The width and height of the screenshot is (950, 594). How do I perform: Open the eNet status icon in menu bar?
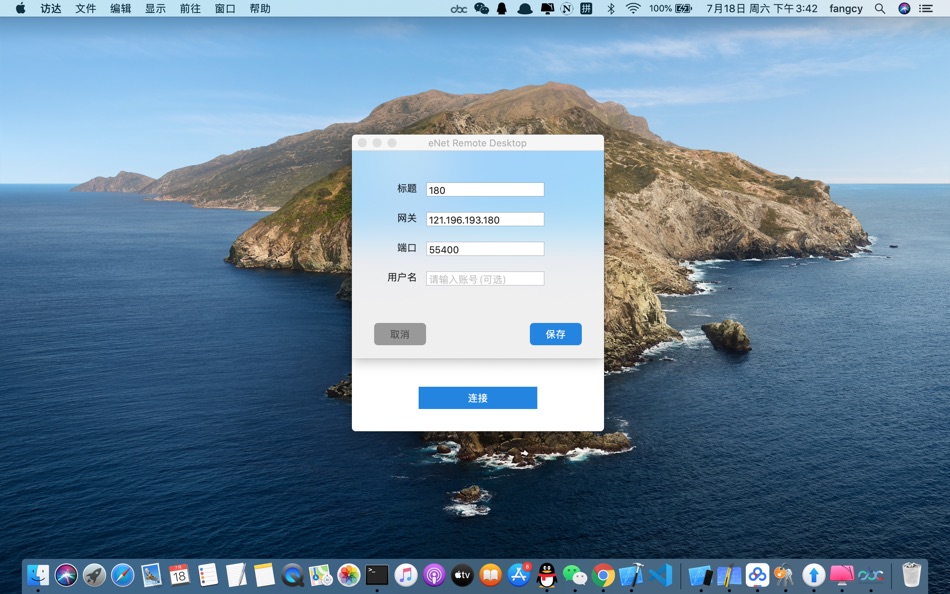[x=462, y=8]
